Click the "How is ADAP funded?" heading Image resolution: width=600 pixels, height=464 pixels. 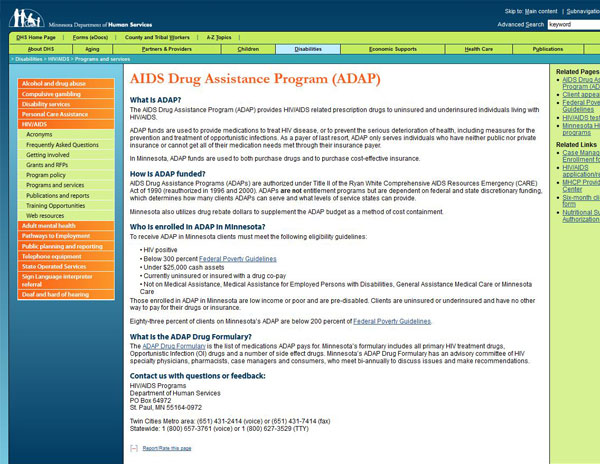(168, 174)
